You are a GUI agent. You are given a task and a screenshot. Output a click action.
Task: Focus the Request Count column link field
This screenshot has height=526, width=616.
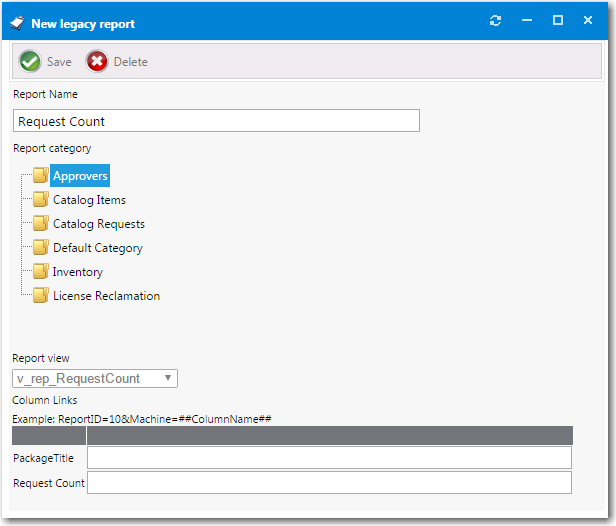tap(329, 483)
